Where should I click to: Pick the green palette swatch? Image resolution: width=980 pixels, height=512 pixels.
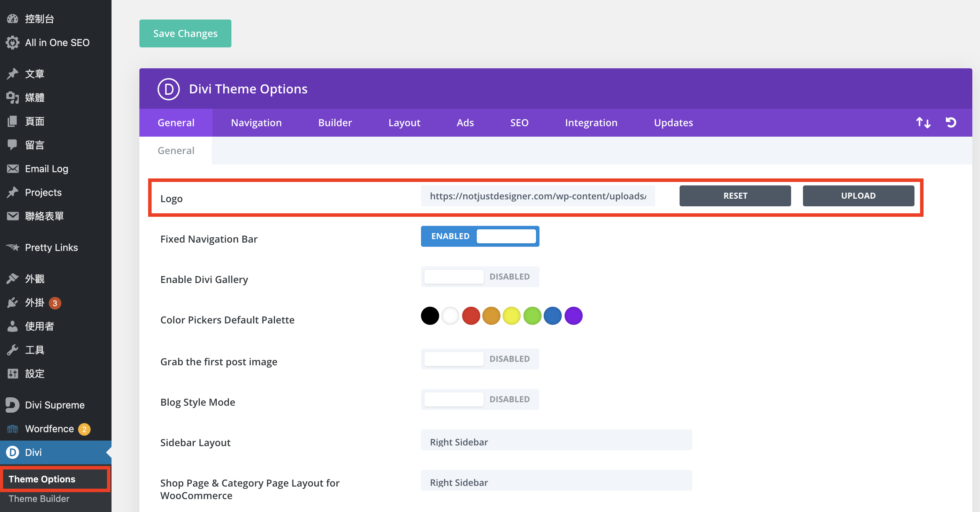(532, 316)
